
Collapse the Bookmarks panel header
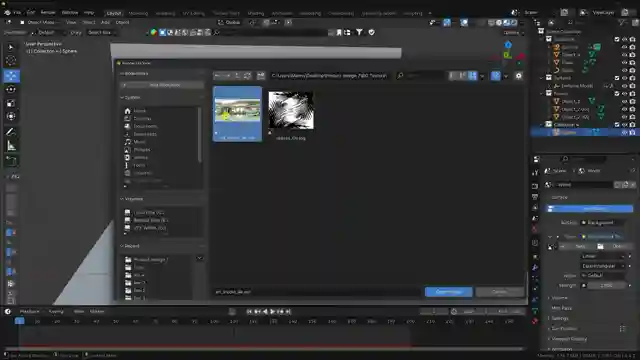[x=162, y=73]
